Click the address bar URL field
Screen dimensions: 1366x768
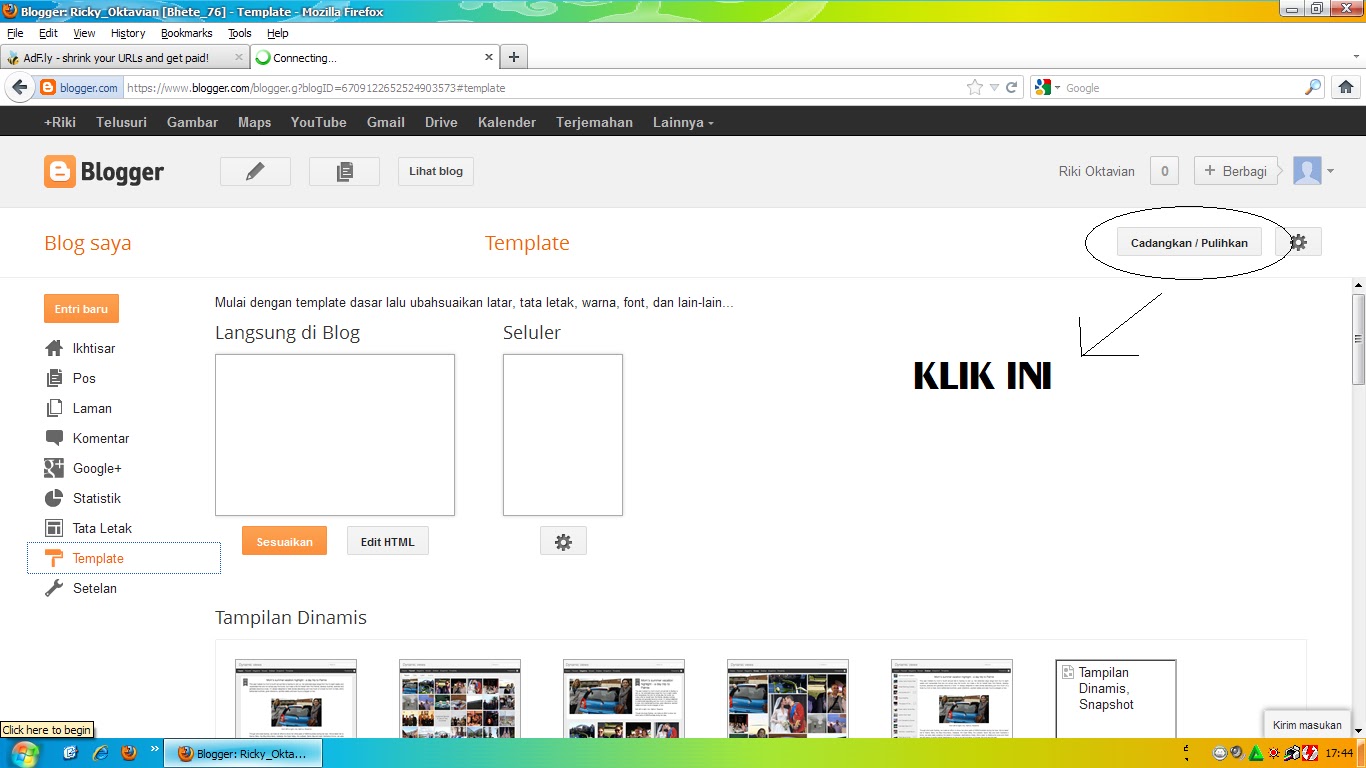coord(543,88)
